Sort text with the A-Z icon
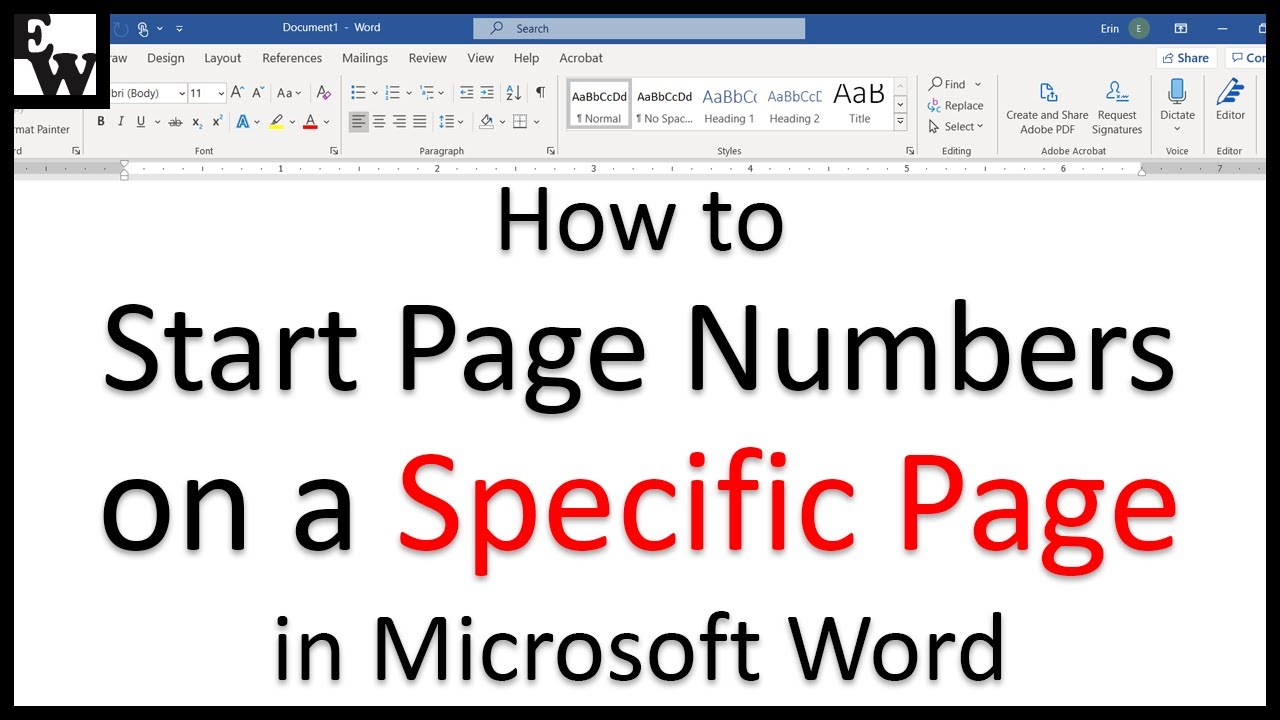Screen dimensions: 1280x720 coord(513,93)
